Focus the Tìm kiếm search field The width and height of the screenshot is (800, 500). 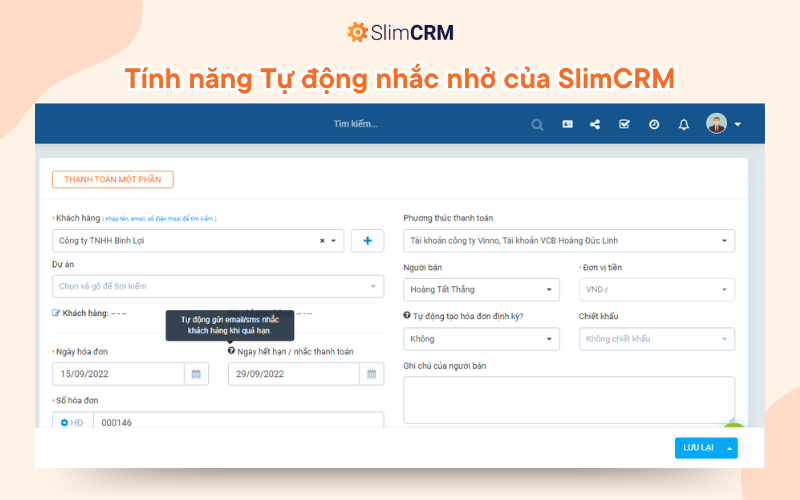(355, 124)
